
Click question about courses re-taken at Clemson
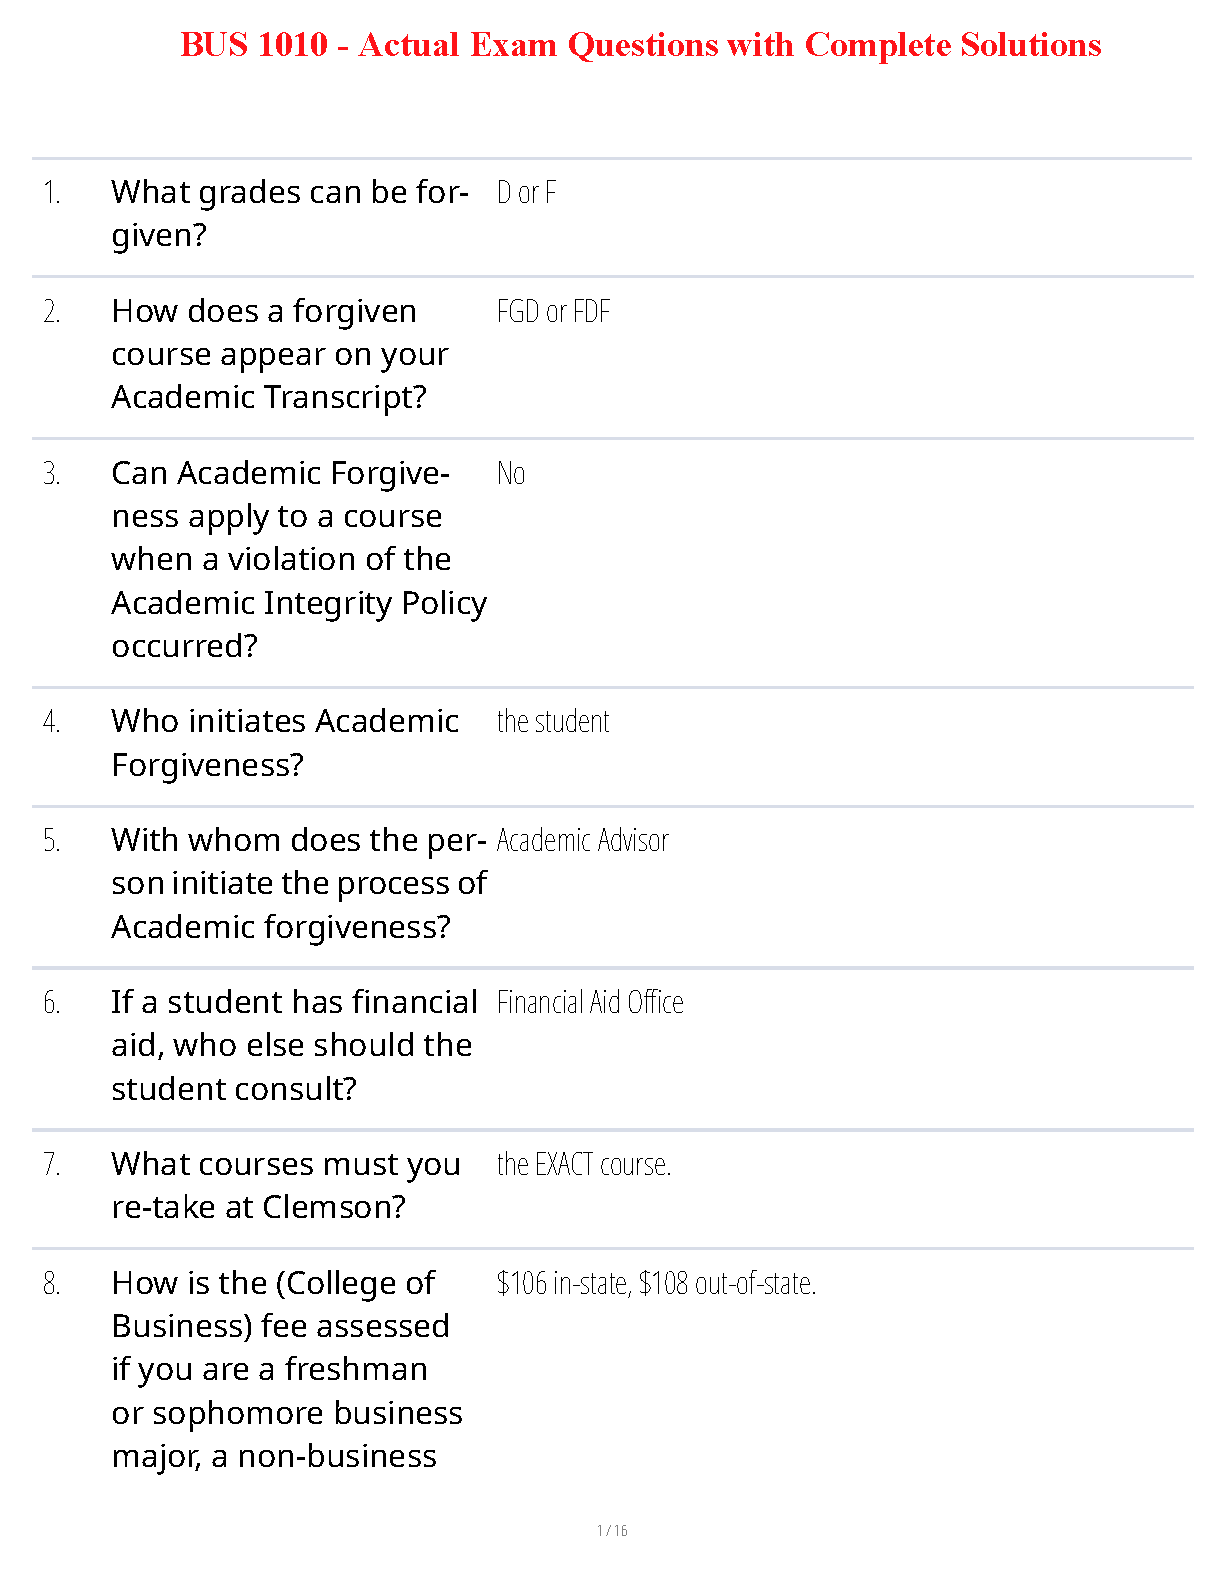pos(285,1185)
